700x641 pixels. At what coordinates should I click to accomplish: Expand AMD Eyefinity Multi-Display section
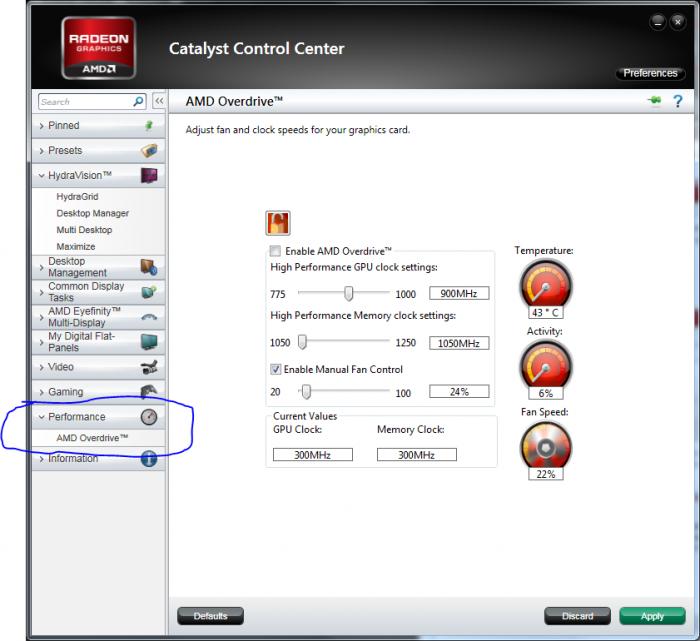click(98, 317)
